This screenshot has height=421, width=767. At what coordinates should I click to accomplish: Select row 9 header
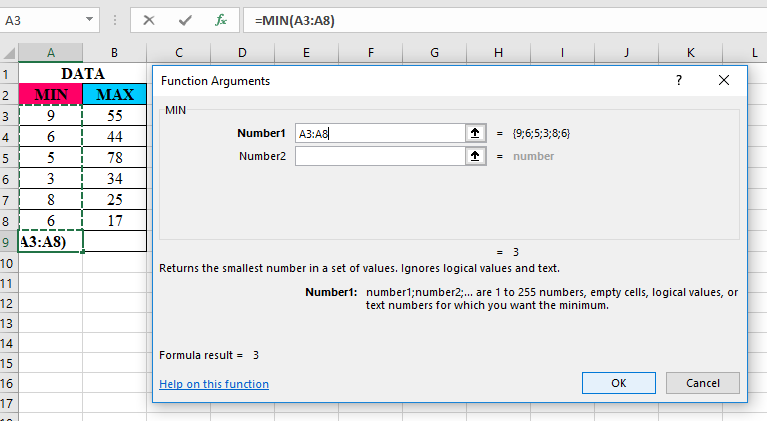tap(8, 242)
